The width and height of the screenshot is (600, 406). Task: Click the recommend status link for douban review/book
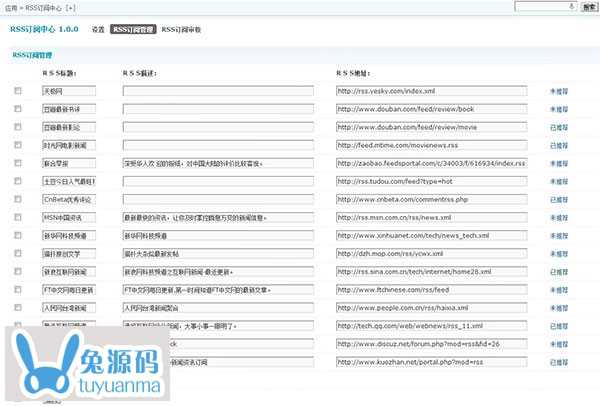click(x=559, y=109)
